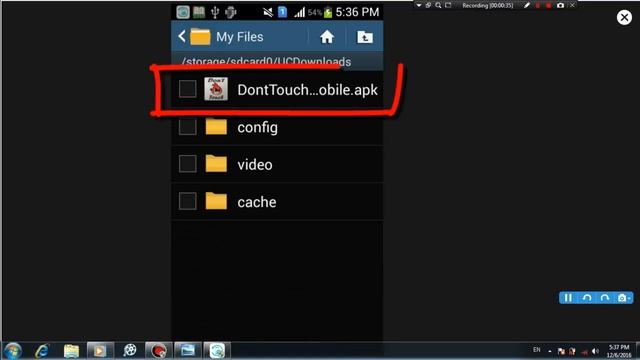Click the undo arrow on blue overlay
The height and width of the screenshot is (360, 640).
(587, 298)
